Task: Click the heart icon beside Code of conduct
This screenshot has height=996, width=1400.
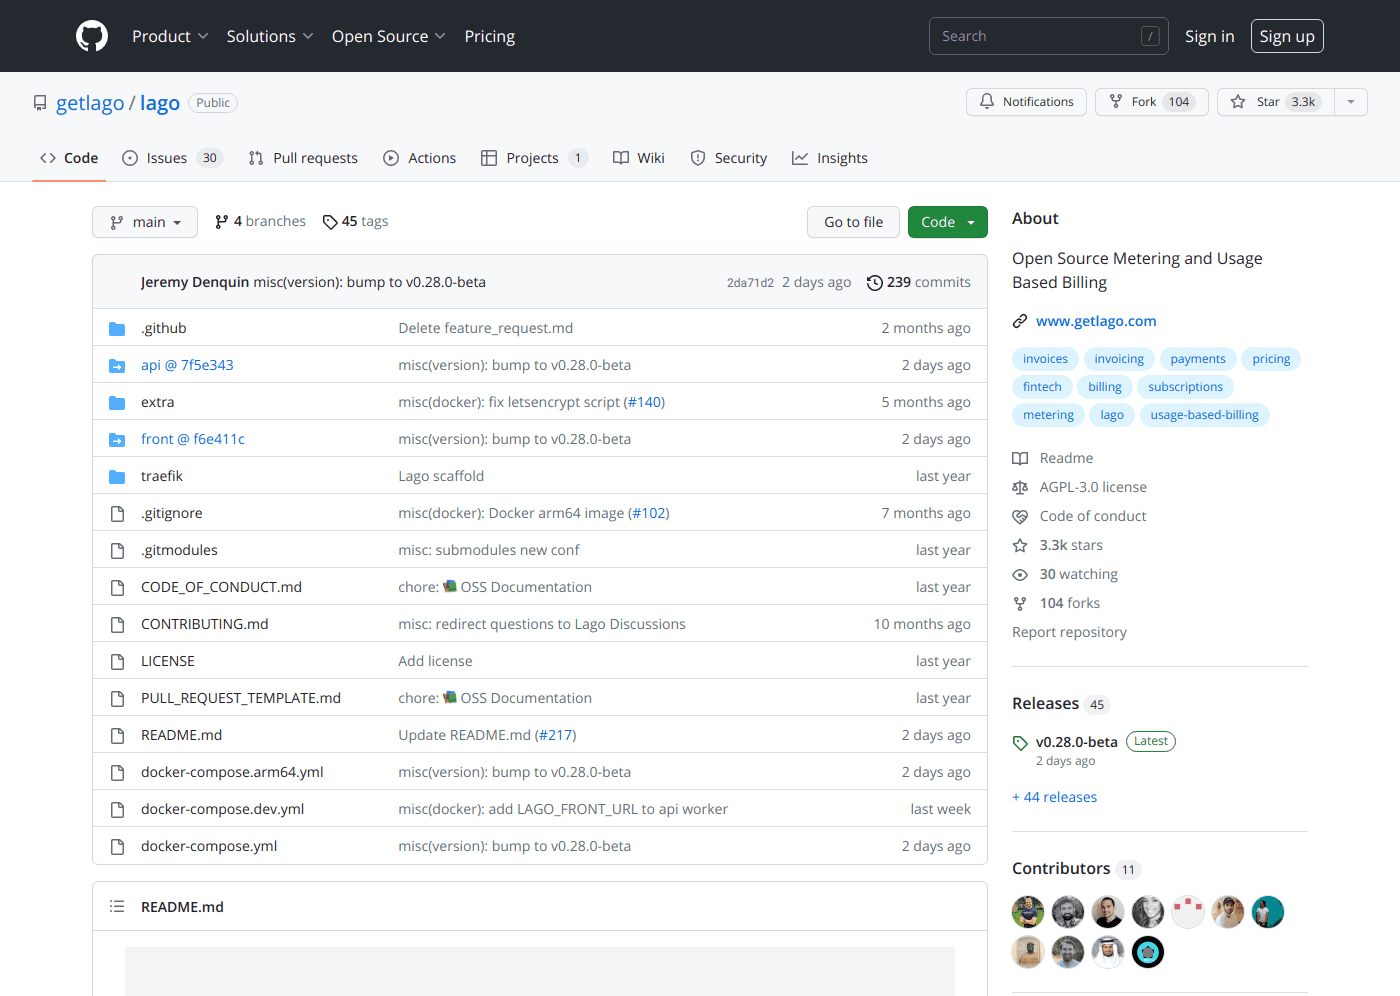Action: coord(1020,516)
